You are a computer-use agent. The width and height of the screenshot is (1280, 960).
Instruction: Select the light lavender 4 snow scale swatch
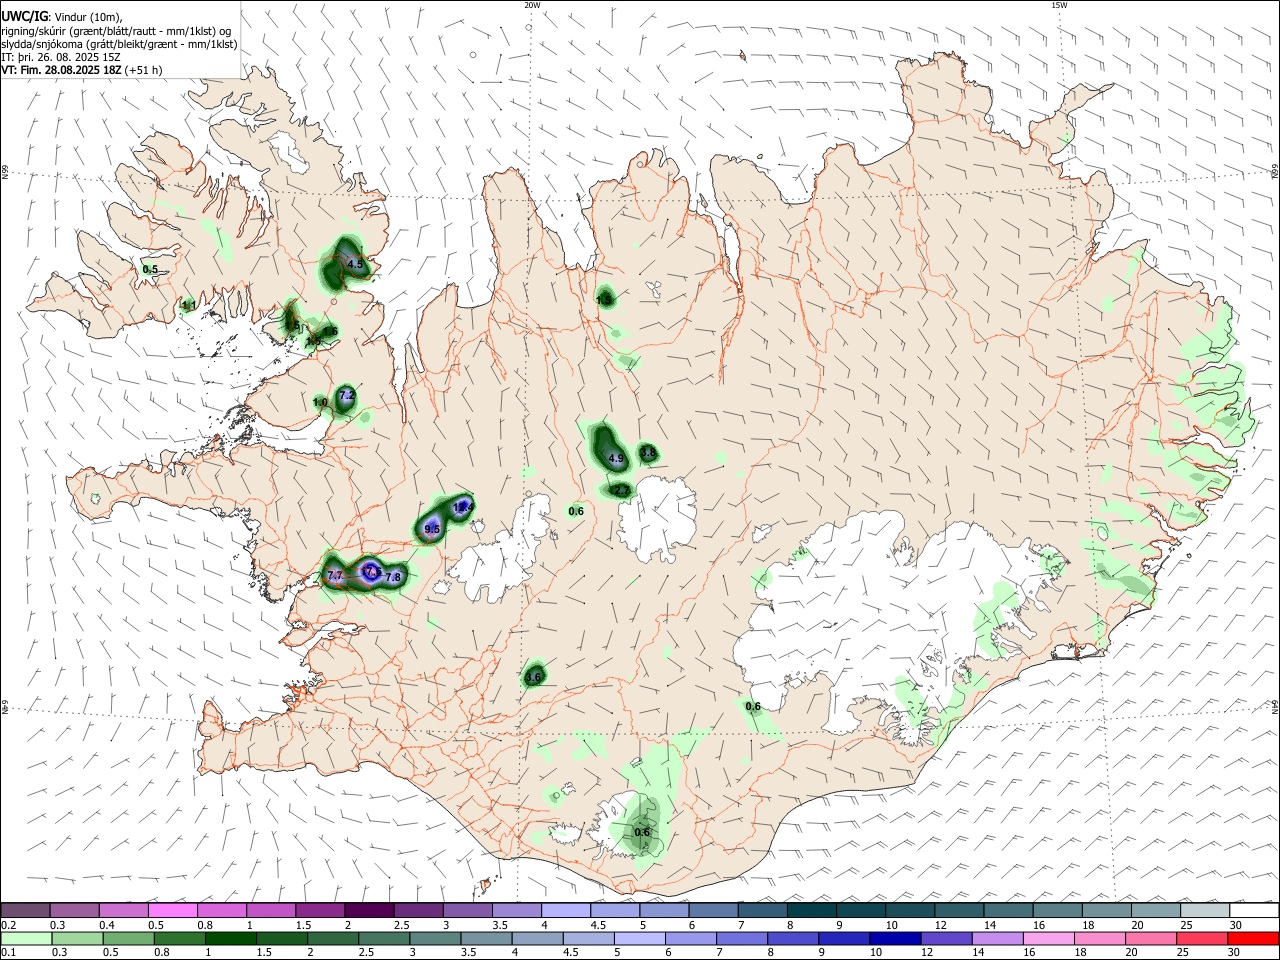[x=566, y=911]
